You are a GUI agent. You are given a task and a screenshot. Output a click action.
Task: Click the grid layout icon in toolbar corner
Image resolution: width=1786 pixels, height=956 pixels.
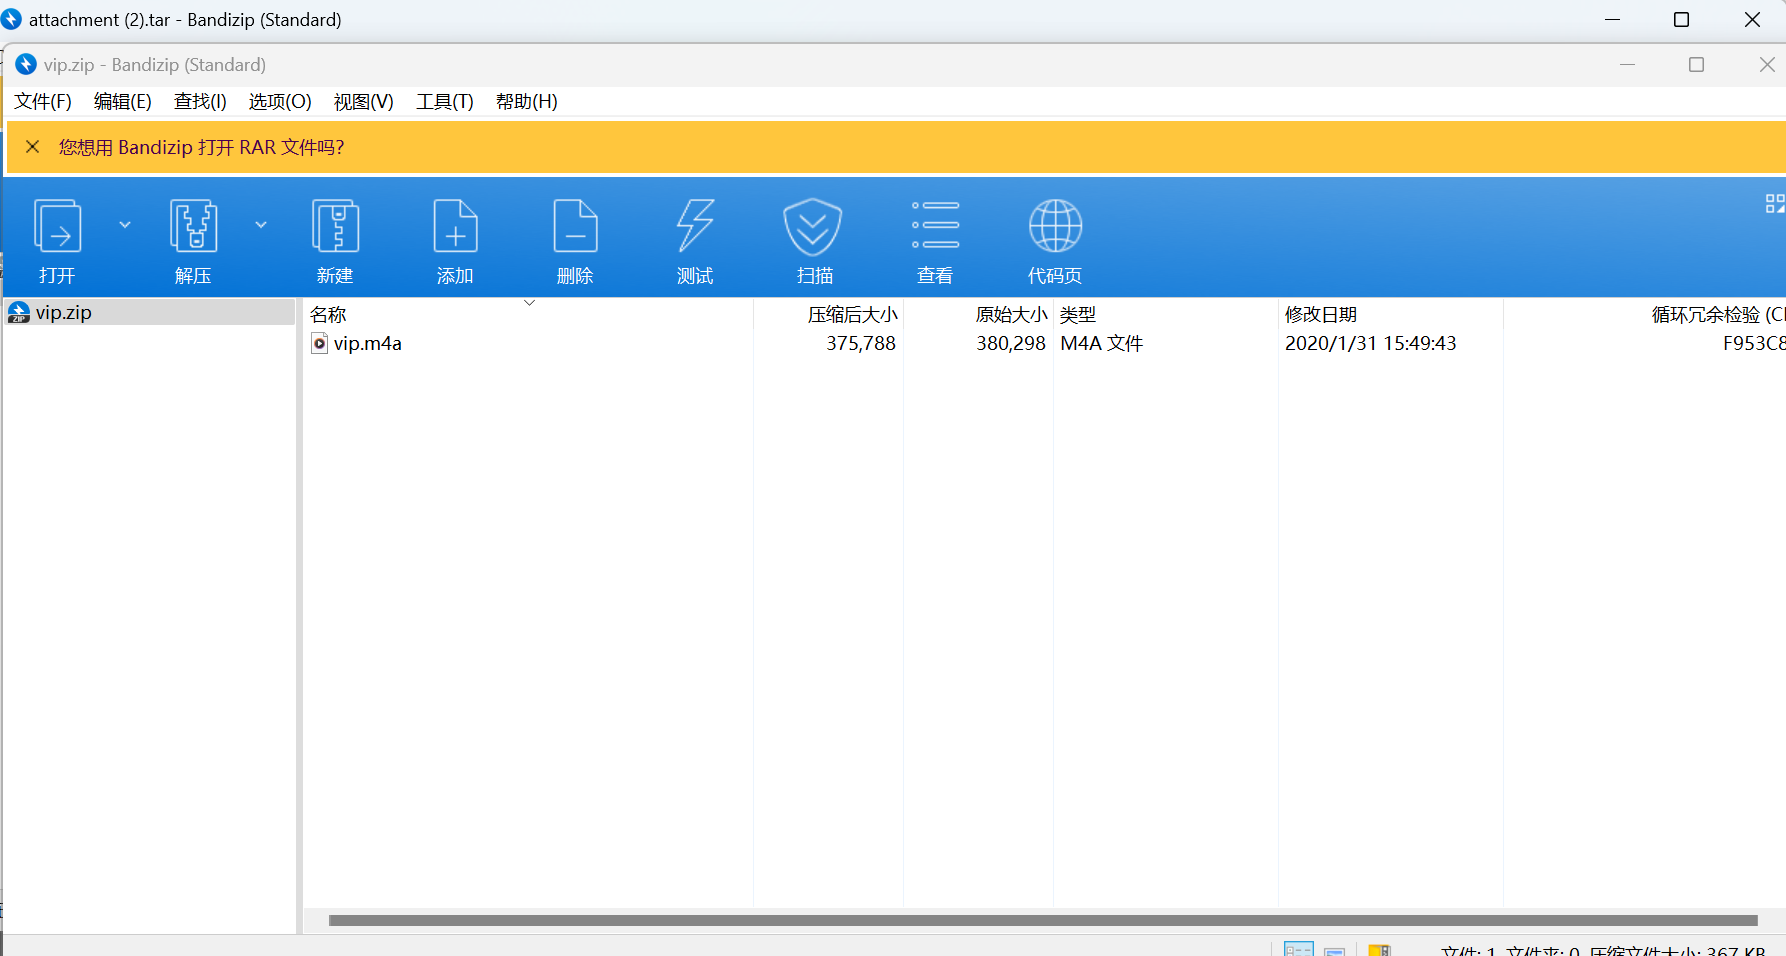click(1775, 204)
